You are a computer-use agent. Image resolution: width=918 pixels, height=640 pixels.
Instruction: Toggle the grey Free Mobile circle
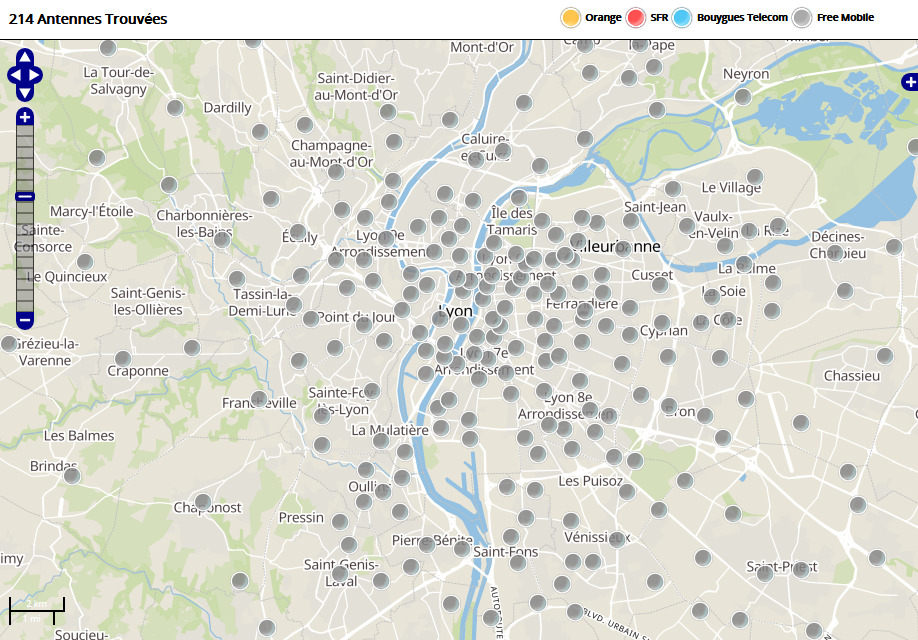pyautogui.click(x=802, y=17)
